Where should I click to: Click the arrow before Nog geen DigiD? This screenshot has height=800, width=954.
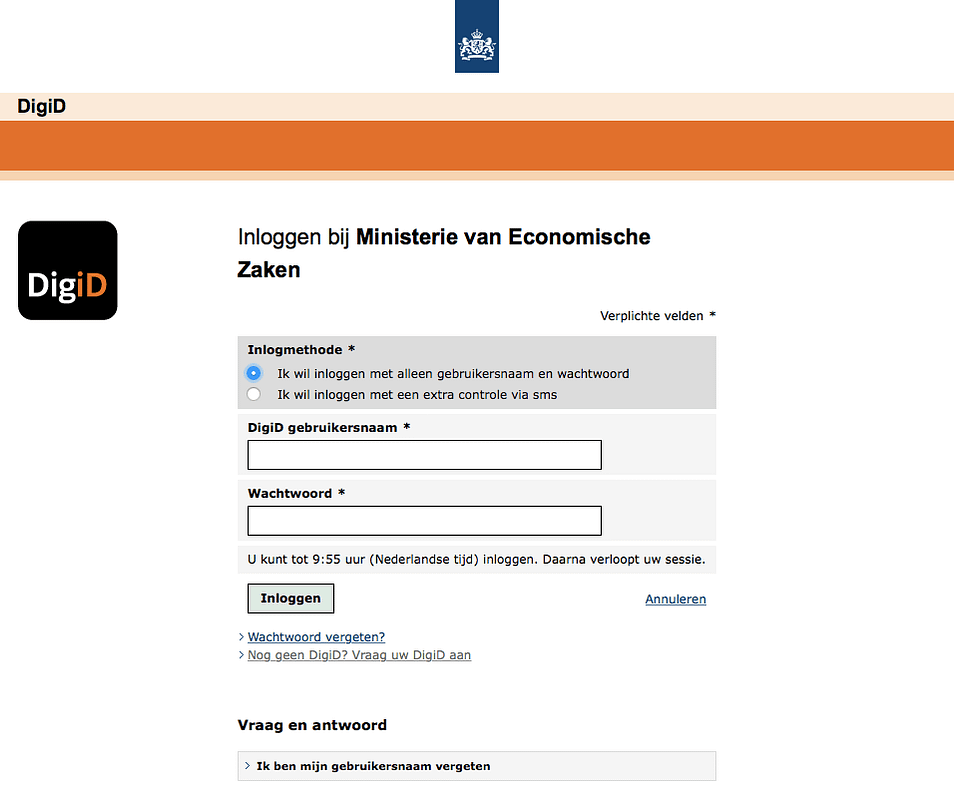click(241, 656)
